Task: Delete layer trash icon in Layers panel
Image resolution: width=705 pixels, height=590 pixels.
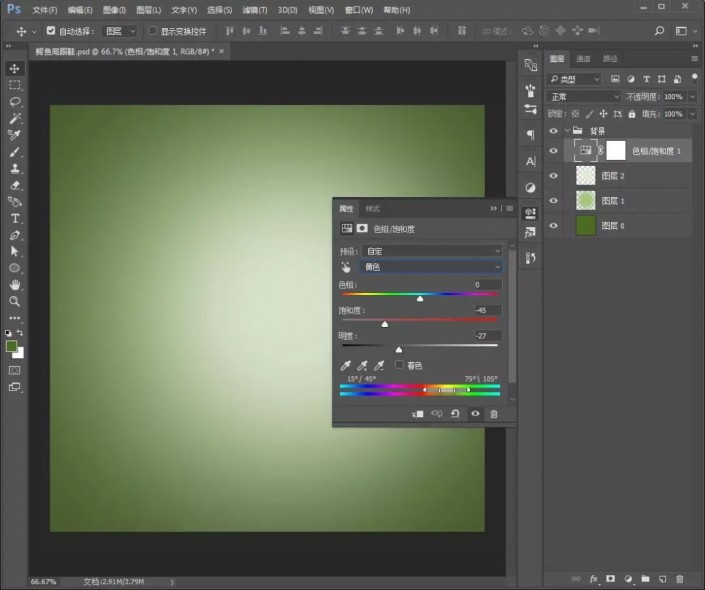Action: 680,579
